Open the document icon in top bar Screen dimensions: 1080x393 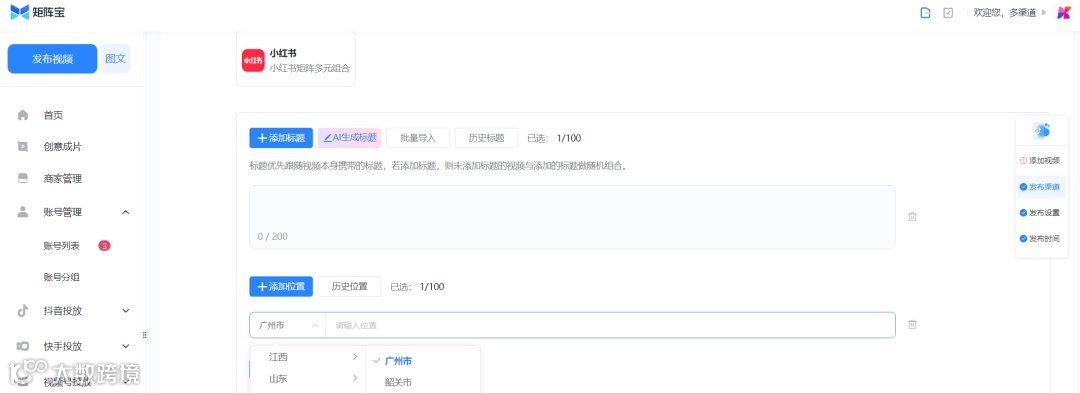tap(926, 12)
